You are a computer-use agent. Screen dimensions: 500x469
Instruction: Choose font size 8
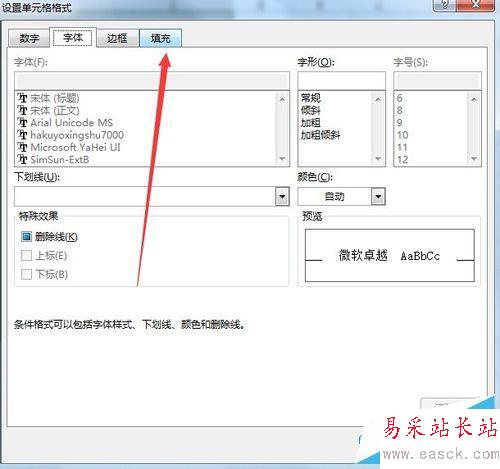(400, 110)
